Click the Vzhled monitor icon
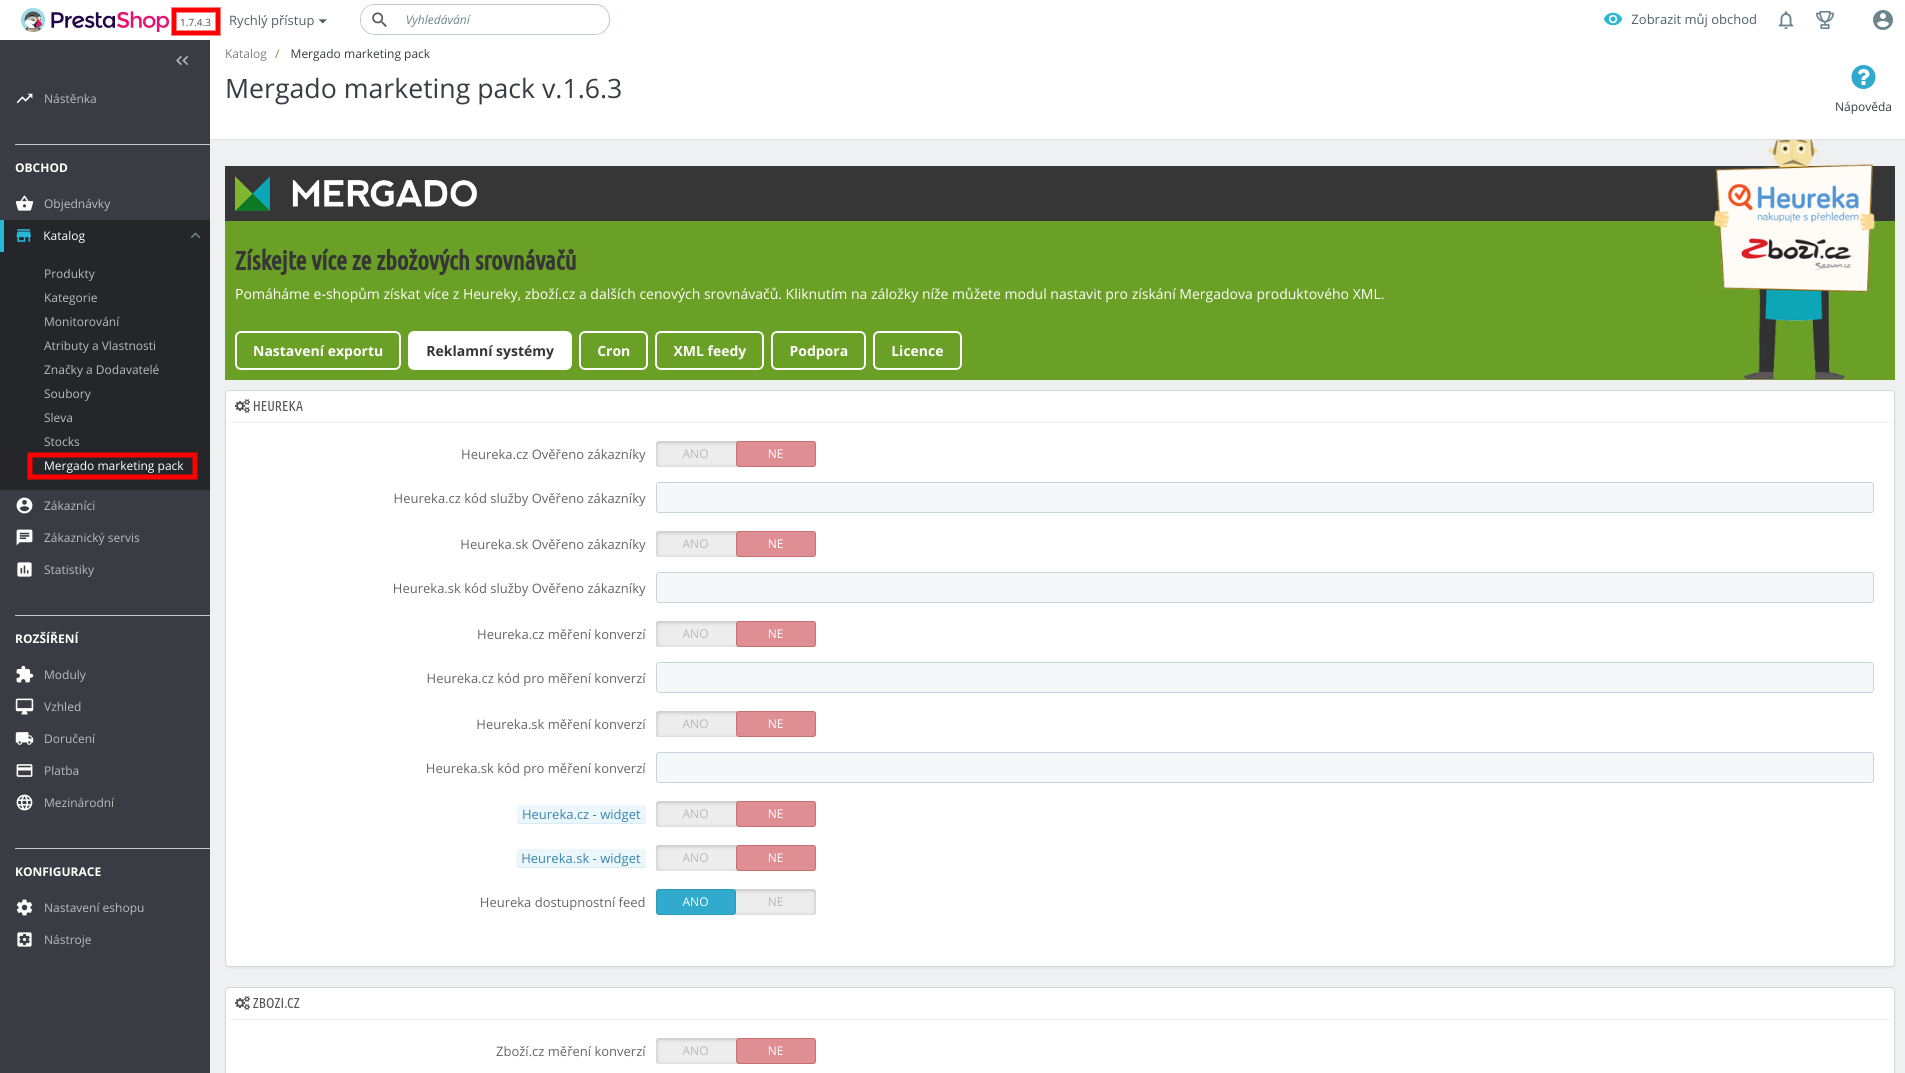Screen dimensions: 1905x1073 tap(24, 707)
